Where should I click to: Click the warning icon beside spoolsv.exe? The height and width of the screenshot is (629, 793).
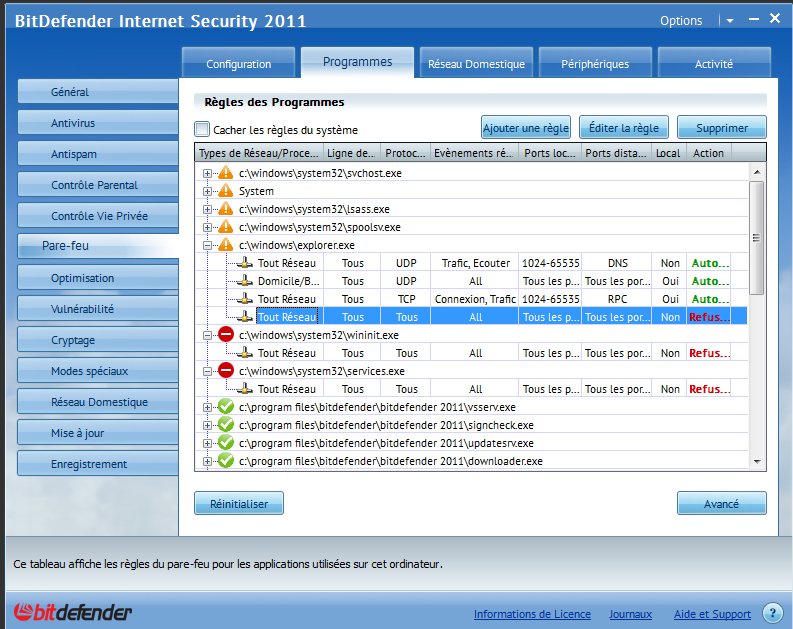pyautogui.click(x=226, y=227)
